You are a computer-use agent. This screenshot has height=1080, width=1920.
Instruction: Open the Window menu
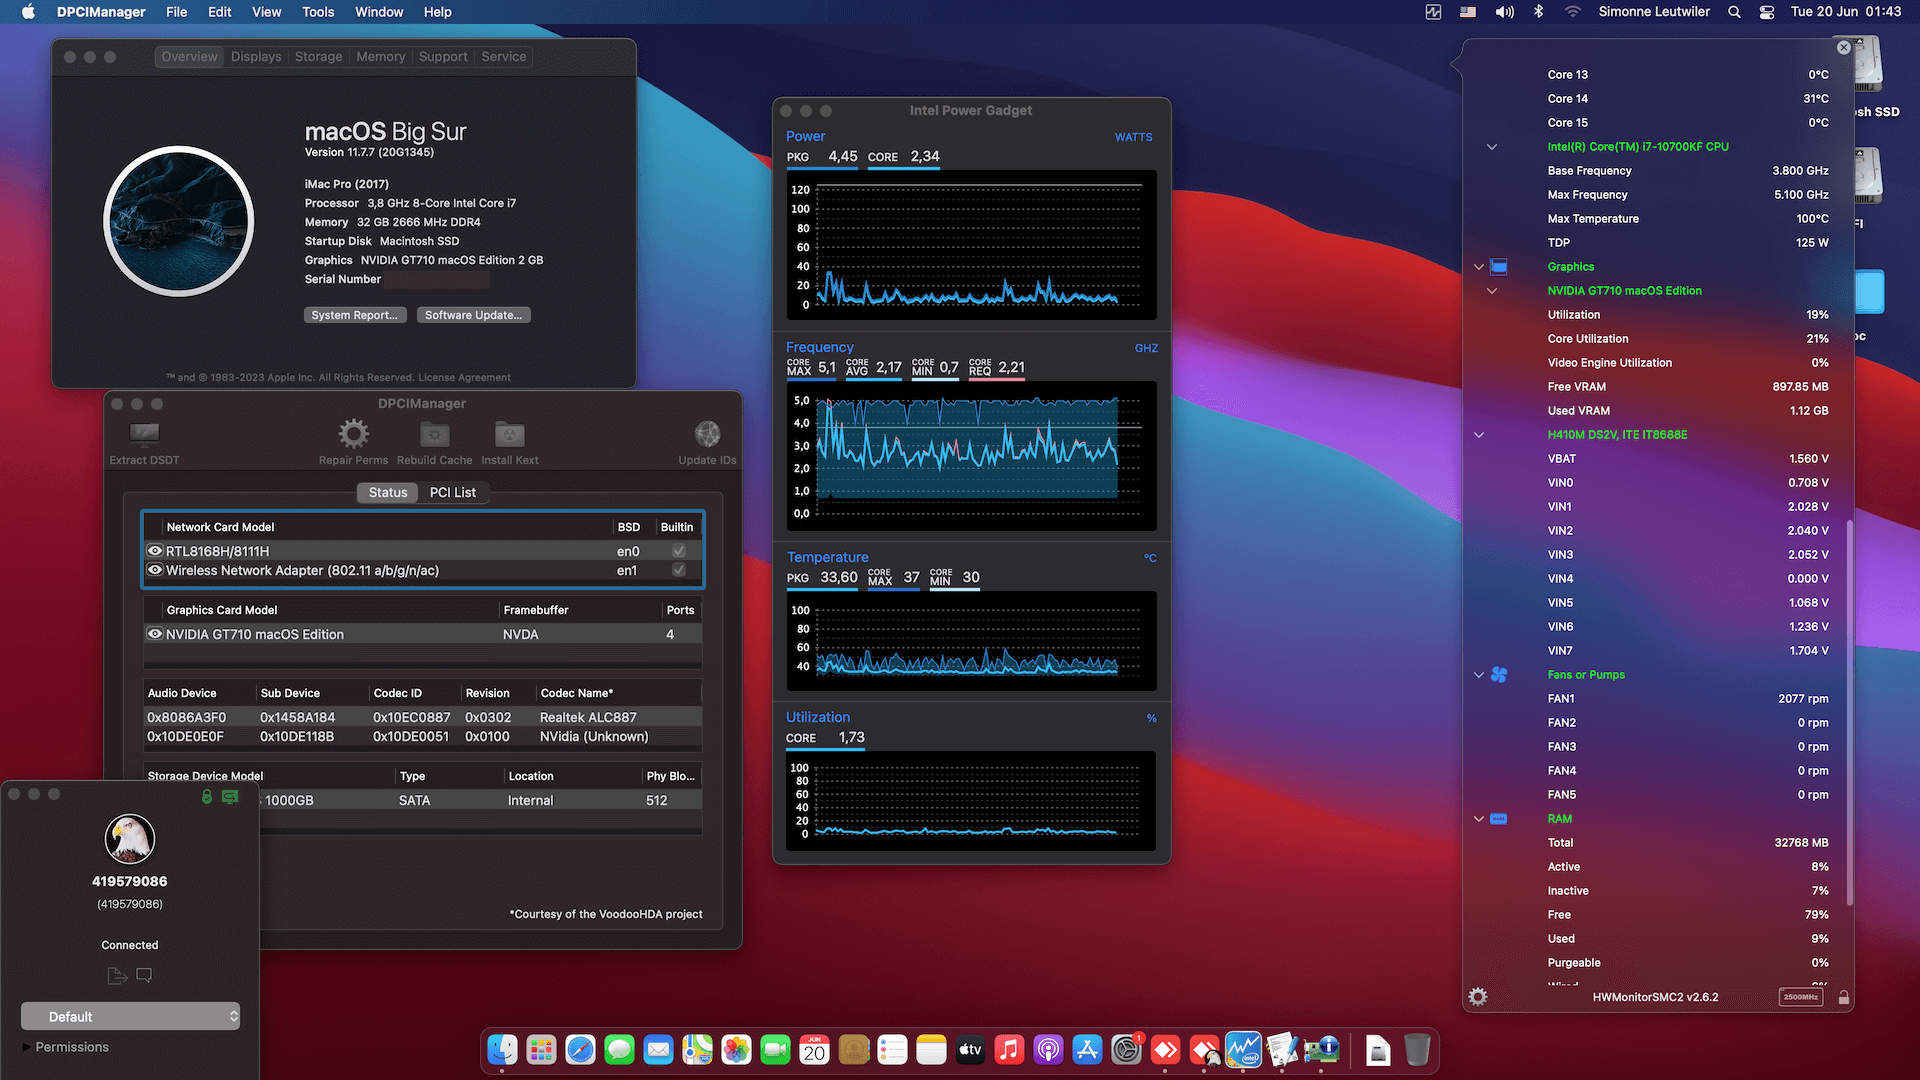pyautogui.click(x=379, y=12)
